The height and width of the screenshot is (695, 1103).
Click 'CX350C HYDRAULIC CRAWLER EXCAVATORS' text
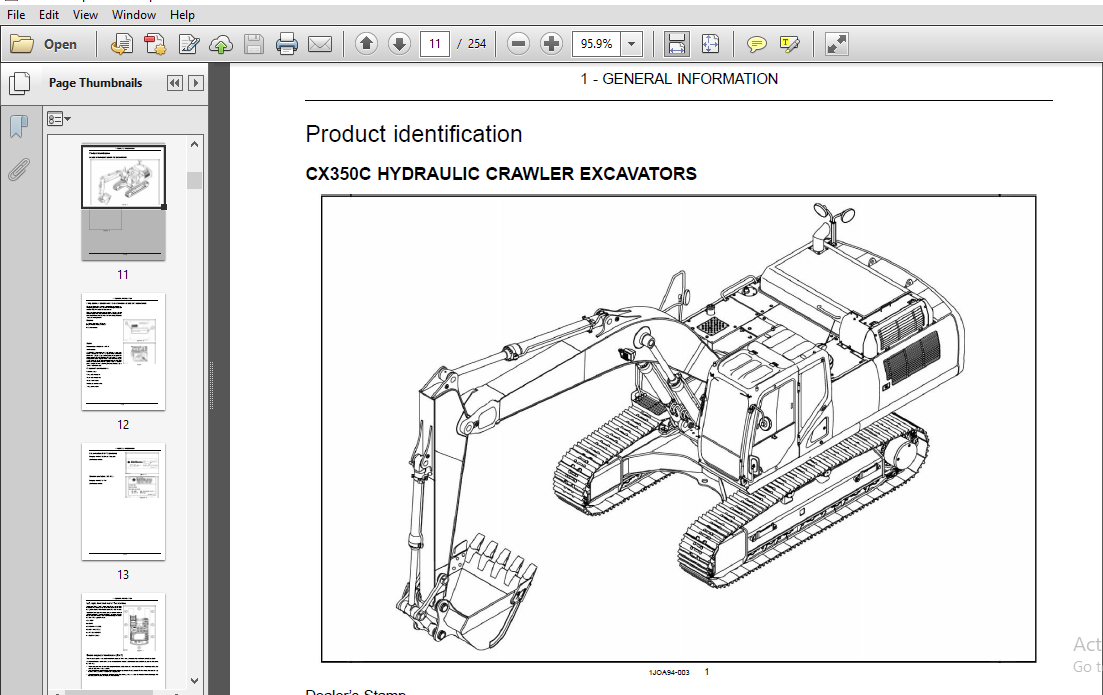coord(501,174)
